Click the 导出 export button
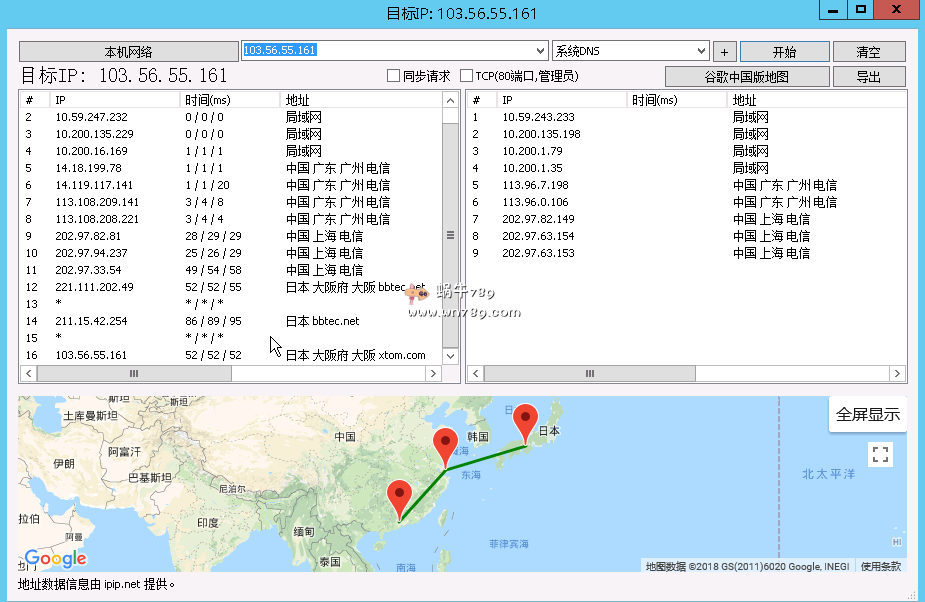The height and width of the screenshot is (602, 925). [x=868, y=77]
